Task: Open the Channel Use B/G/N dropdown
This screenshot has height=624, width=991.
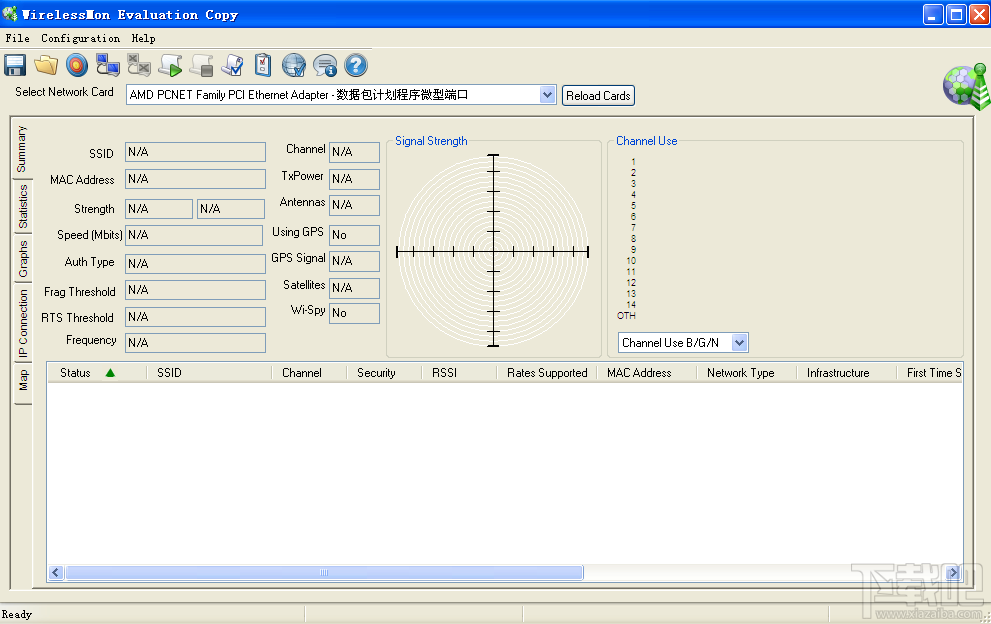Action: point(739,343)
